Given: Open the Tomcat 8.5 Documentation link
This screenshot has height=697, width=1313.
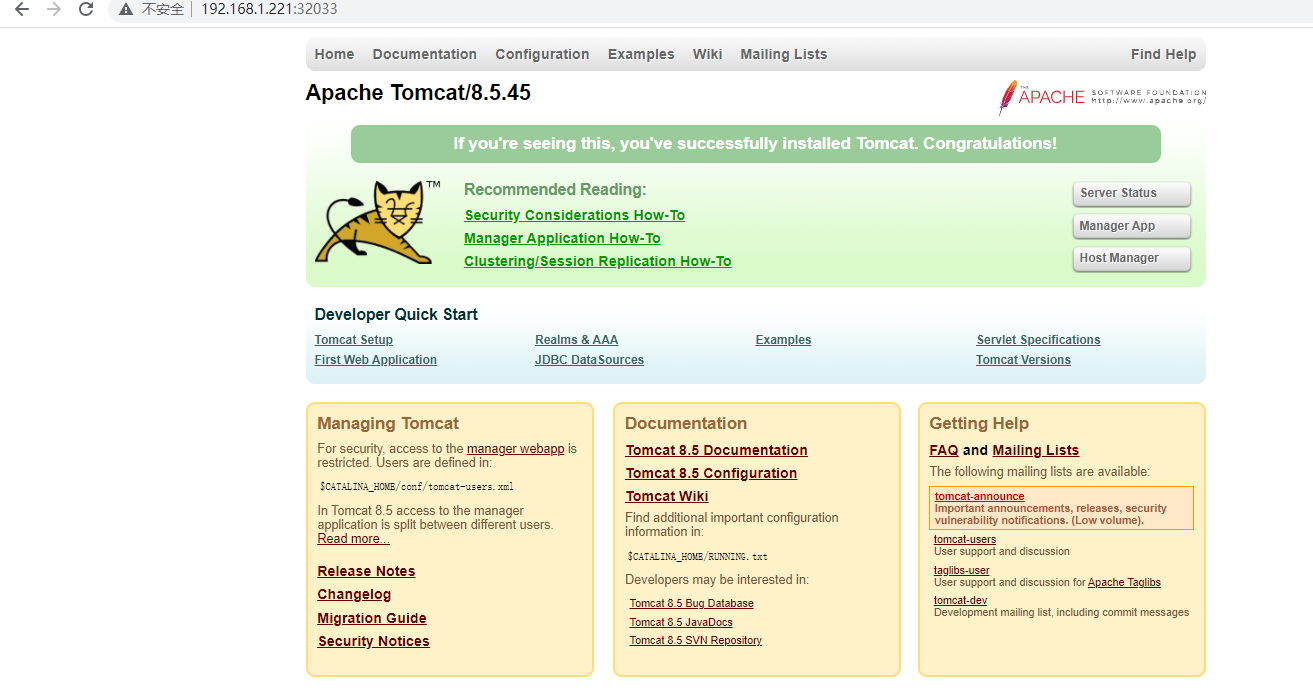Looking at the screenshot, I should pyautogui.click(x=717, y=450).
